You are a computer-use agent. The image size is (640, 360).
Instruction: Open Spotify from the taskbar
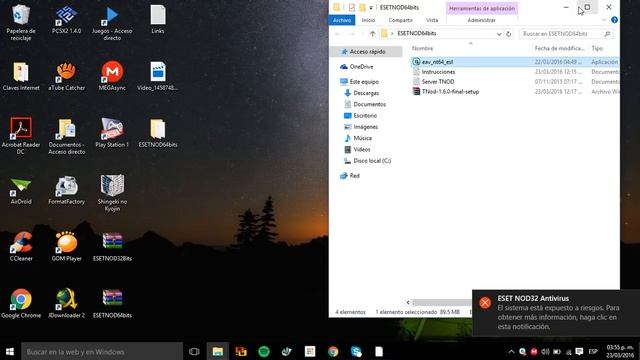pos(264,351)
